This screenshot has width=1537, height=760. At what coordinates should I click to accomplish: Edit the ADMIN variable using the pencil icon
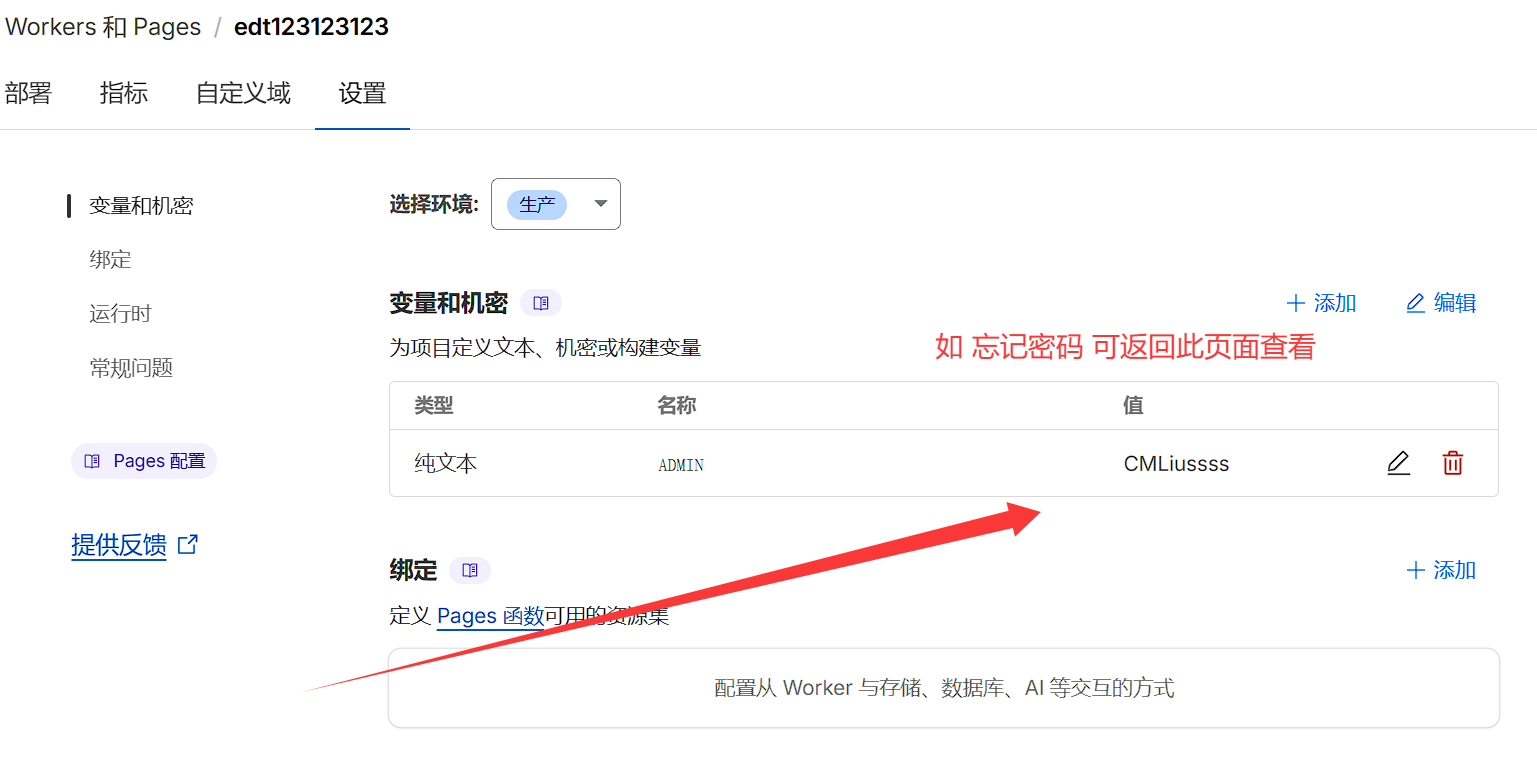pyautogui.click(x=1398, y=463)
